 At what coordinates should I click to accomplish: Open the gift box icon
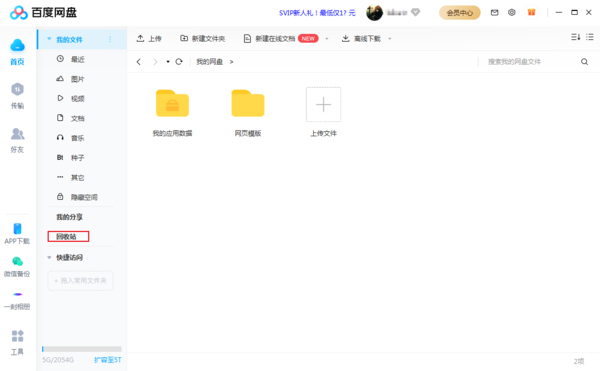[x=531, y=12]
